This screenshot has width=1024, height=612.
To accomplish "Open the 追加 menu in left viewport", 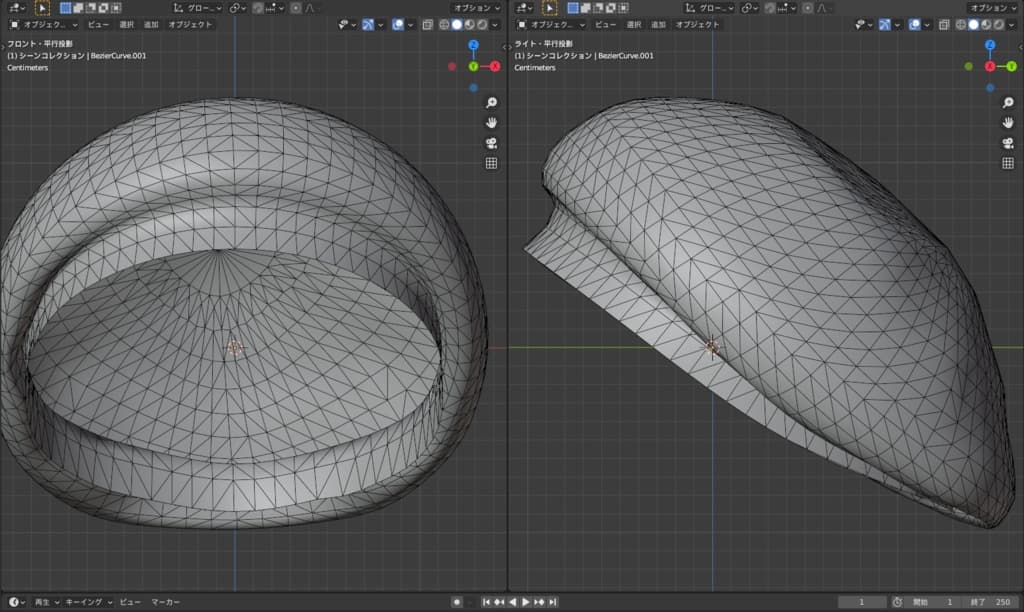I will [151, 24].
